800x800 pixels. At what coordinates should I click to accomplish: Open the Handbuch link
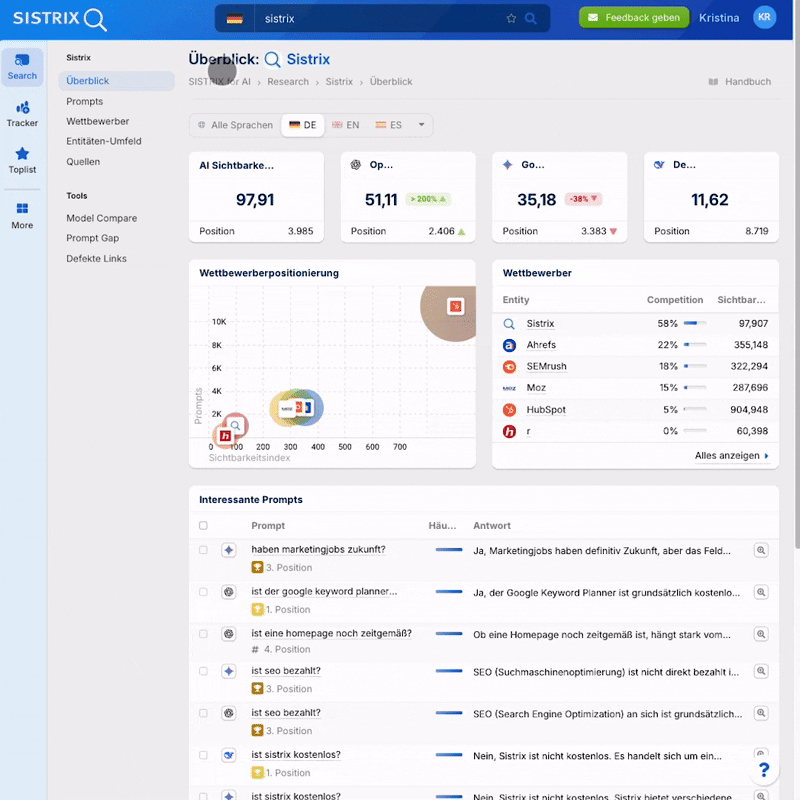pyautogui.click(x=740, y=82)
